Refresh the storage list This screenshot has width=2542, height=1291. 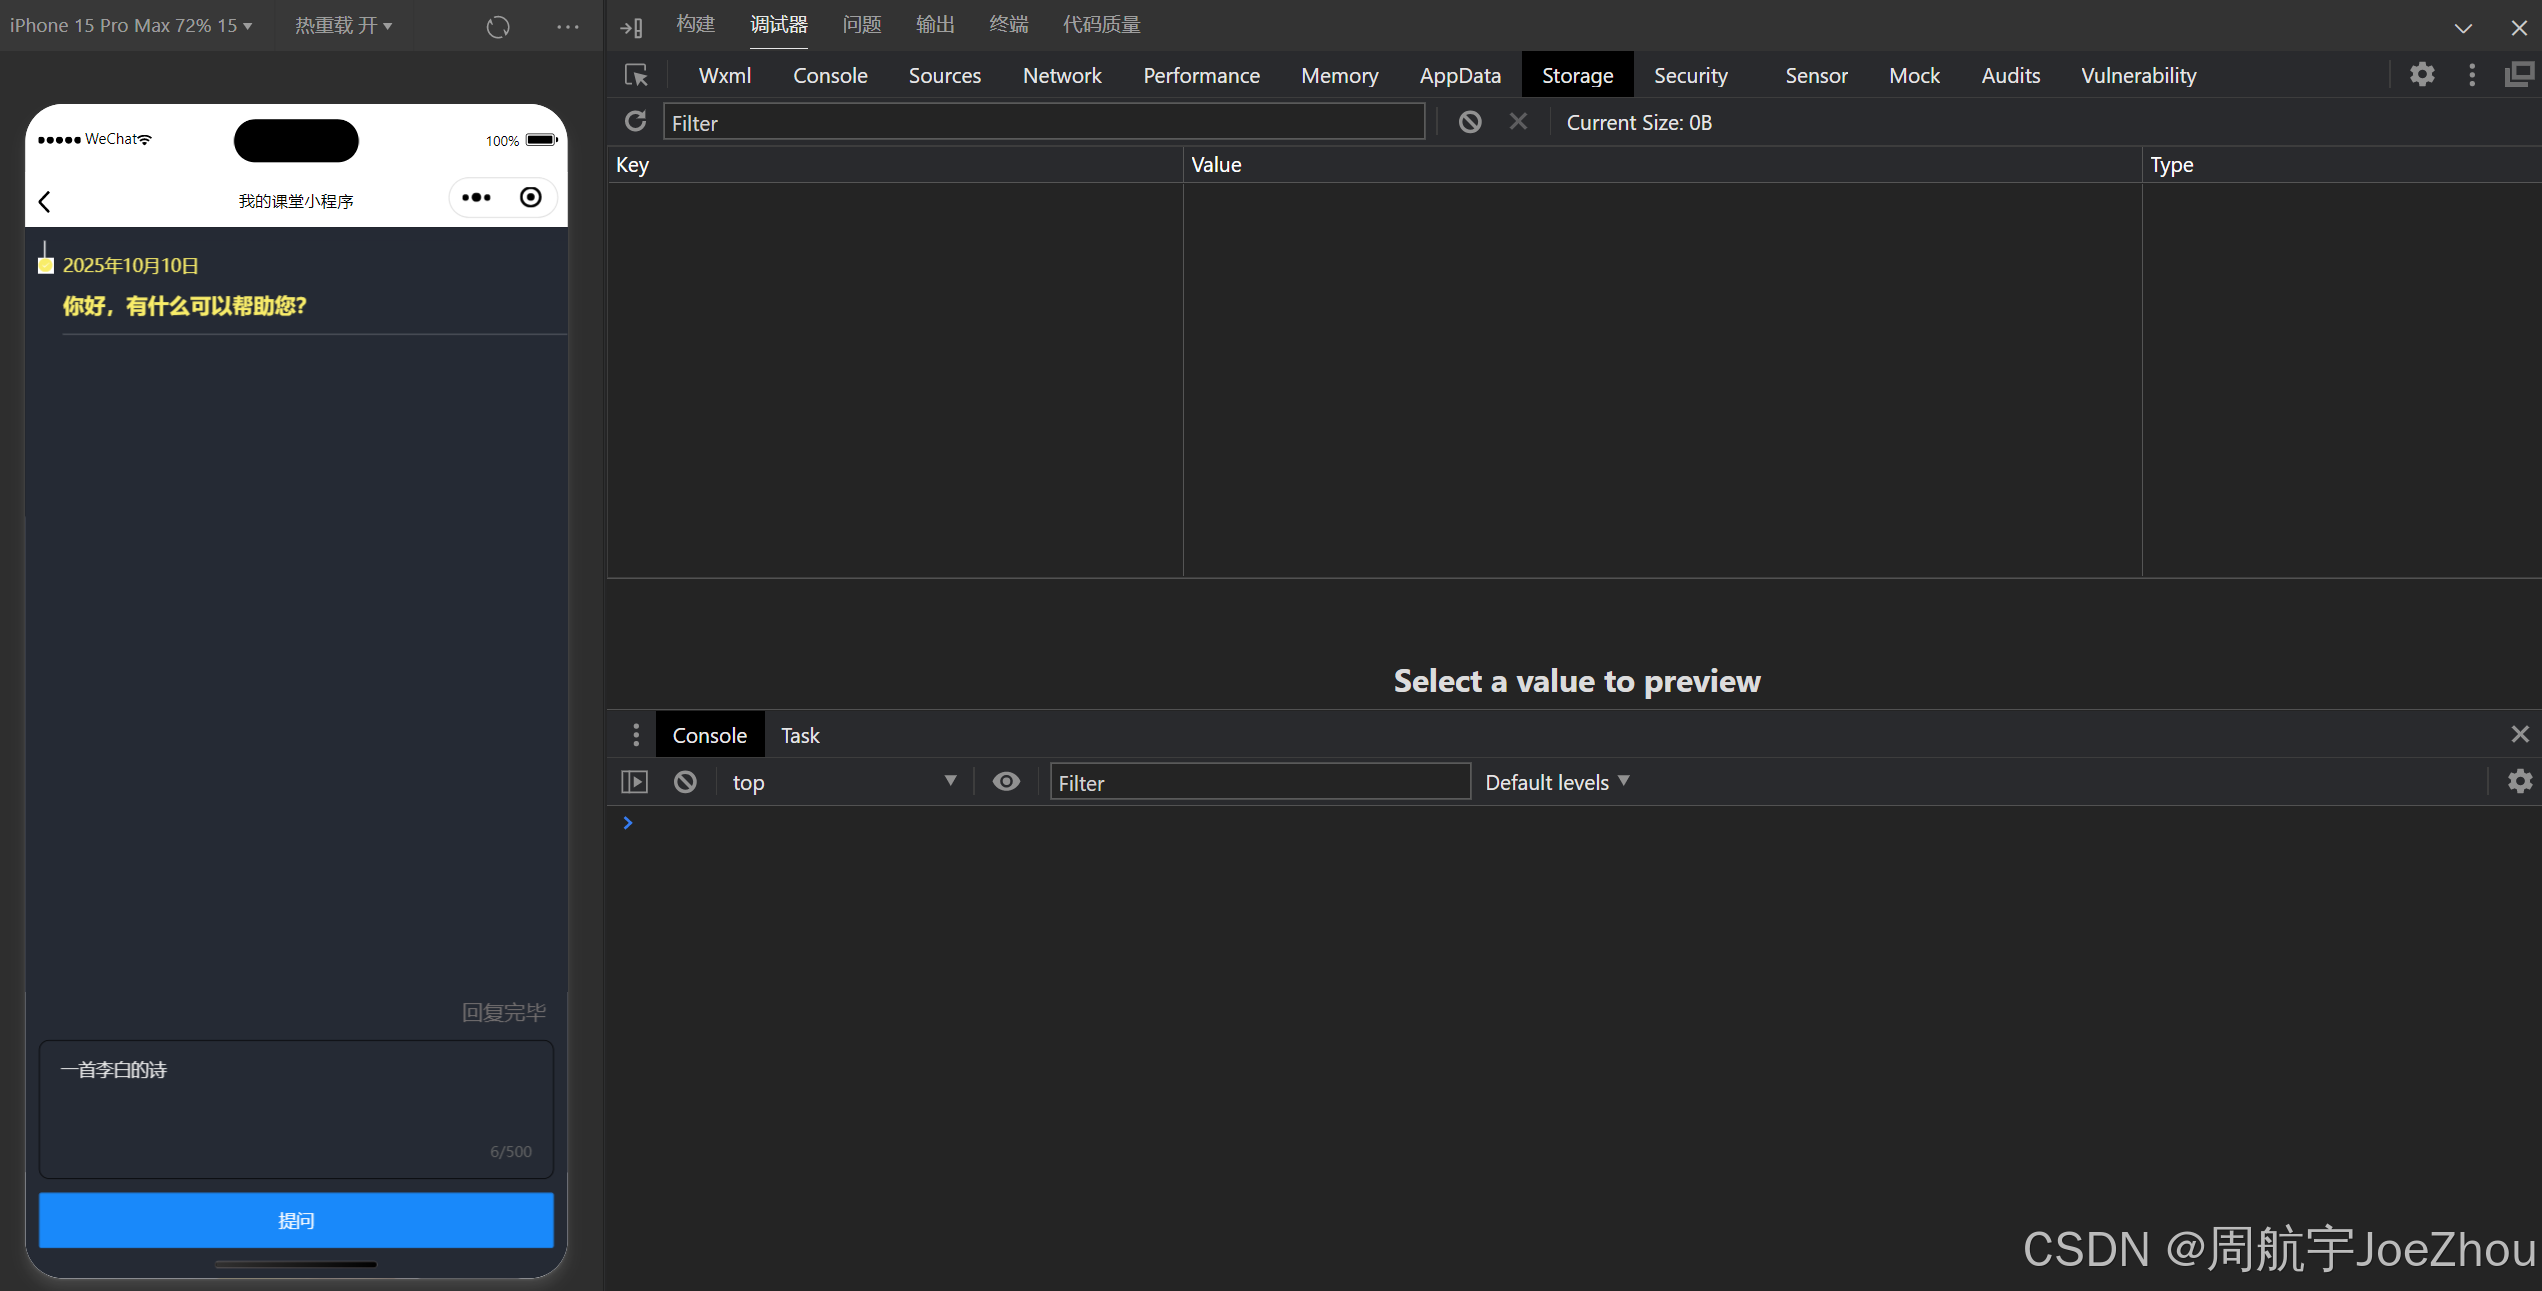point(635,122)
